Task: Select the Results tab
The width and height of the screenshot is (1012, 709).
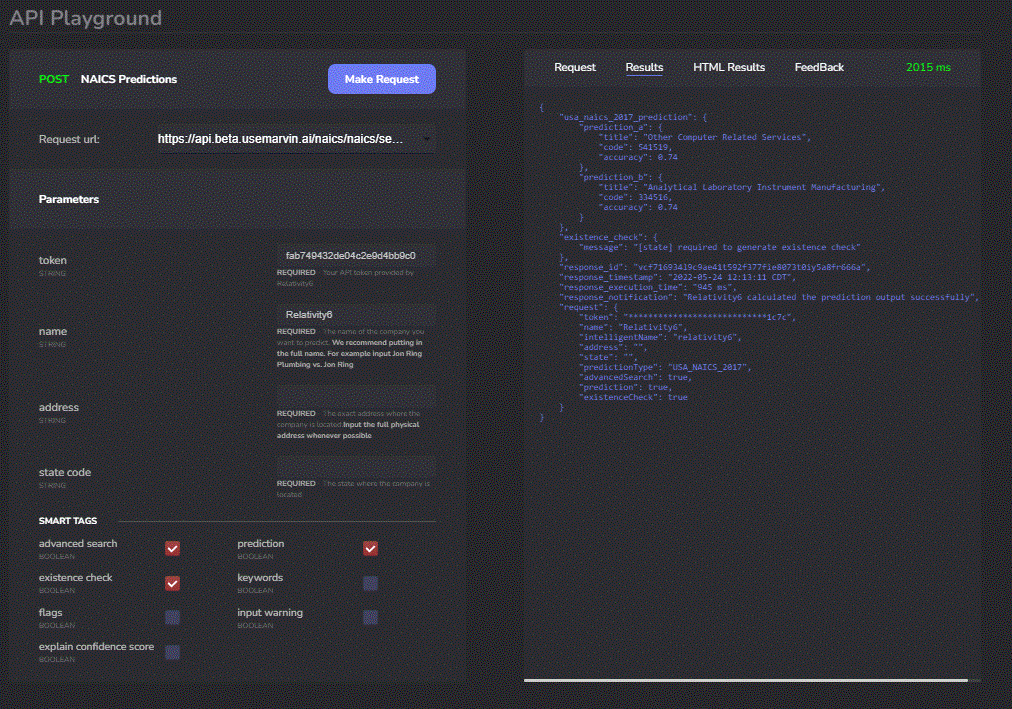Action: 644,67
